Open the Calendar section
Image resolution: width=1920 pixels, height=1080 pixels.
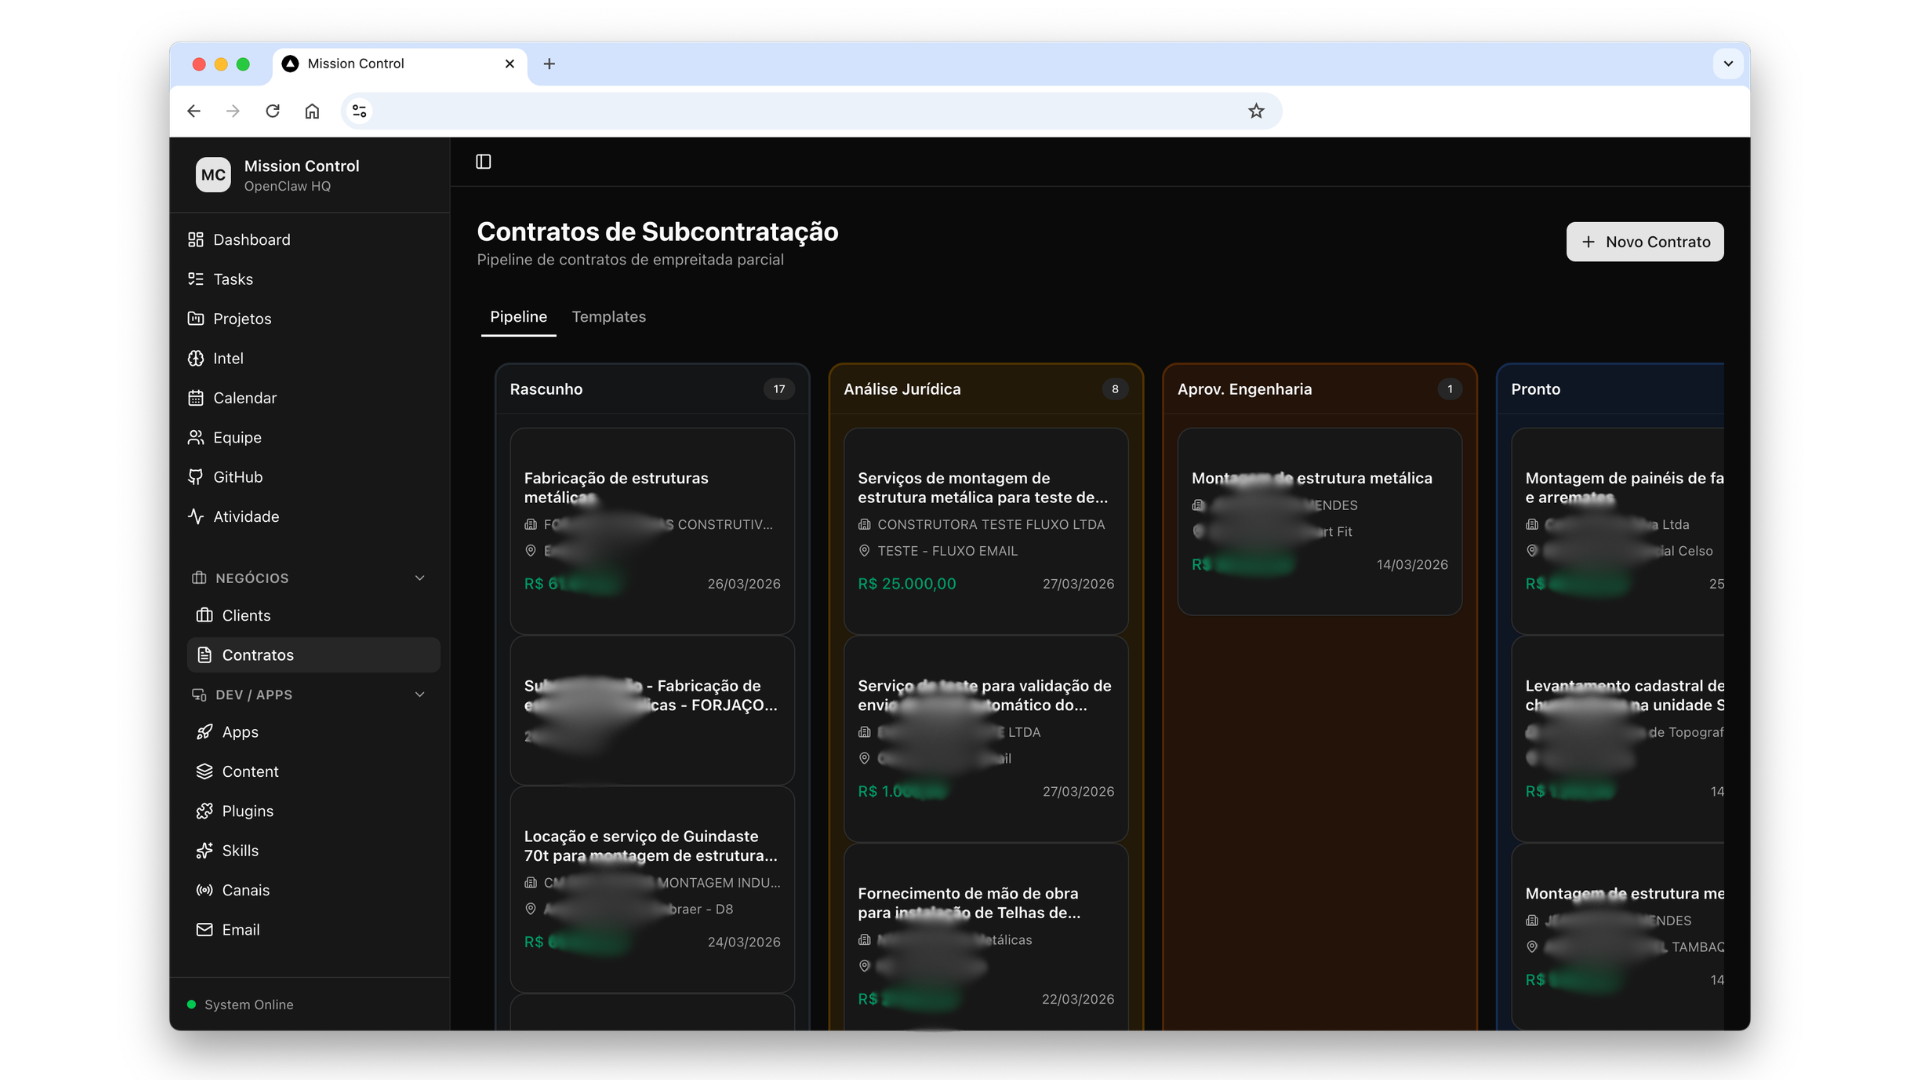245,397
